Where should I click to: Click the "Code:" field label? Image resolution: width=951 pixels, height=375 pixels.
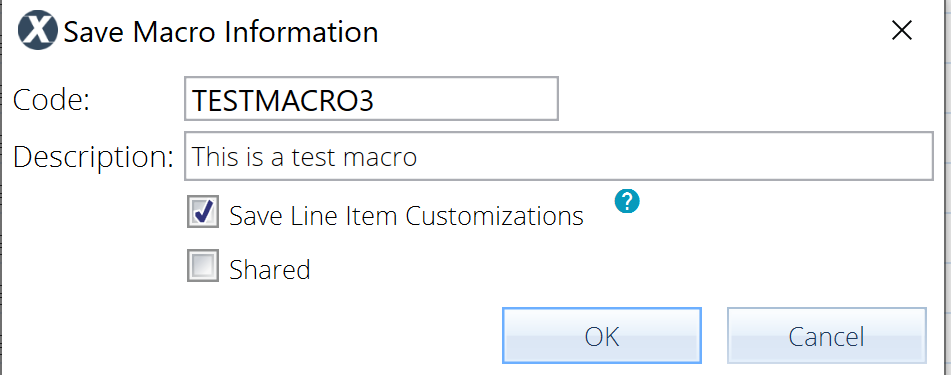coord(52,100)
